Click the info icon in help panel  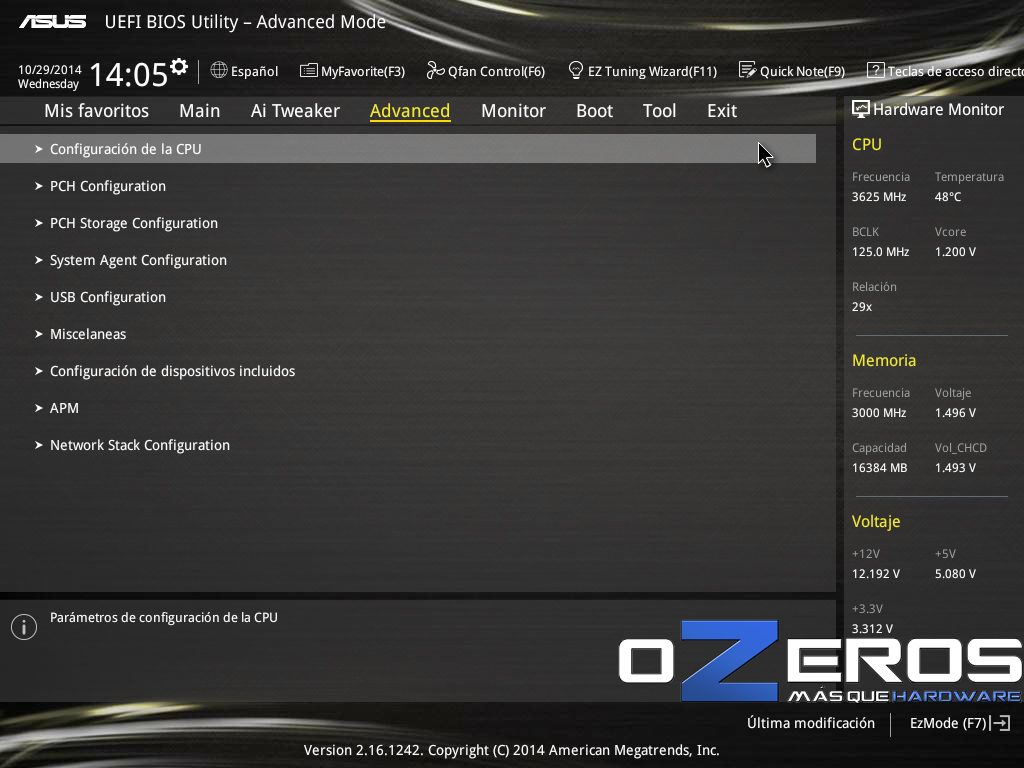click(24, 627)
